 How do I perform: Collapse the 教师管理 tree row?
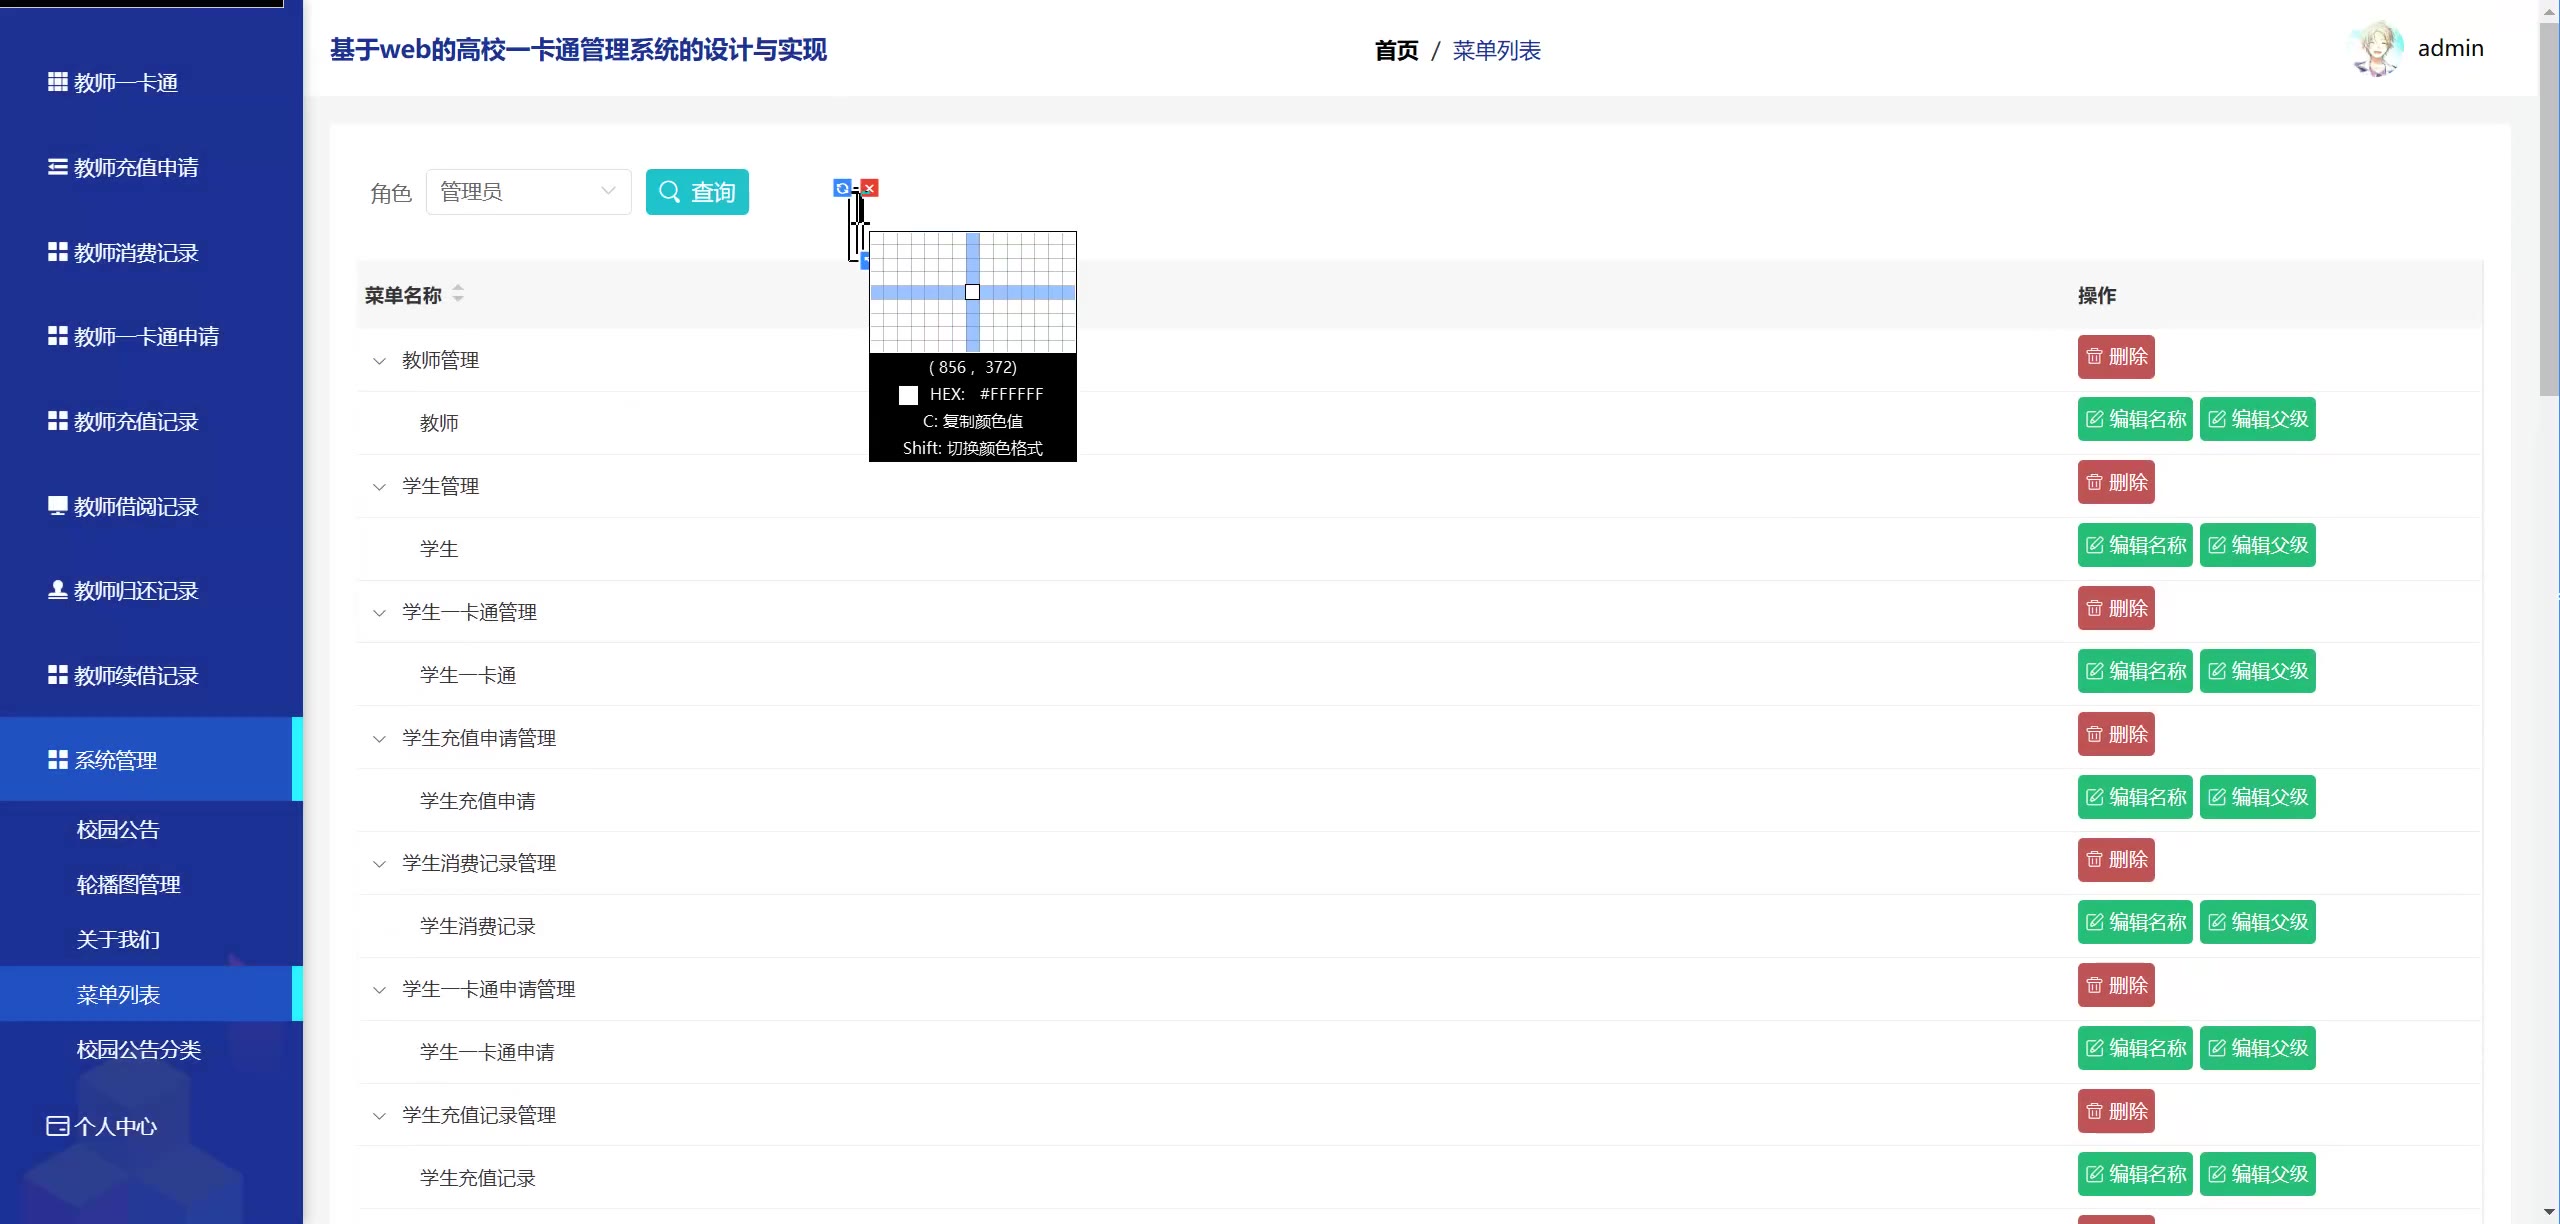click(379, 361)
